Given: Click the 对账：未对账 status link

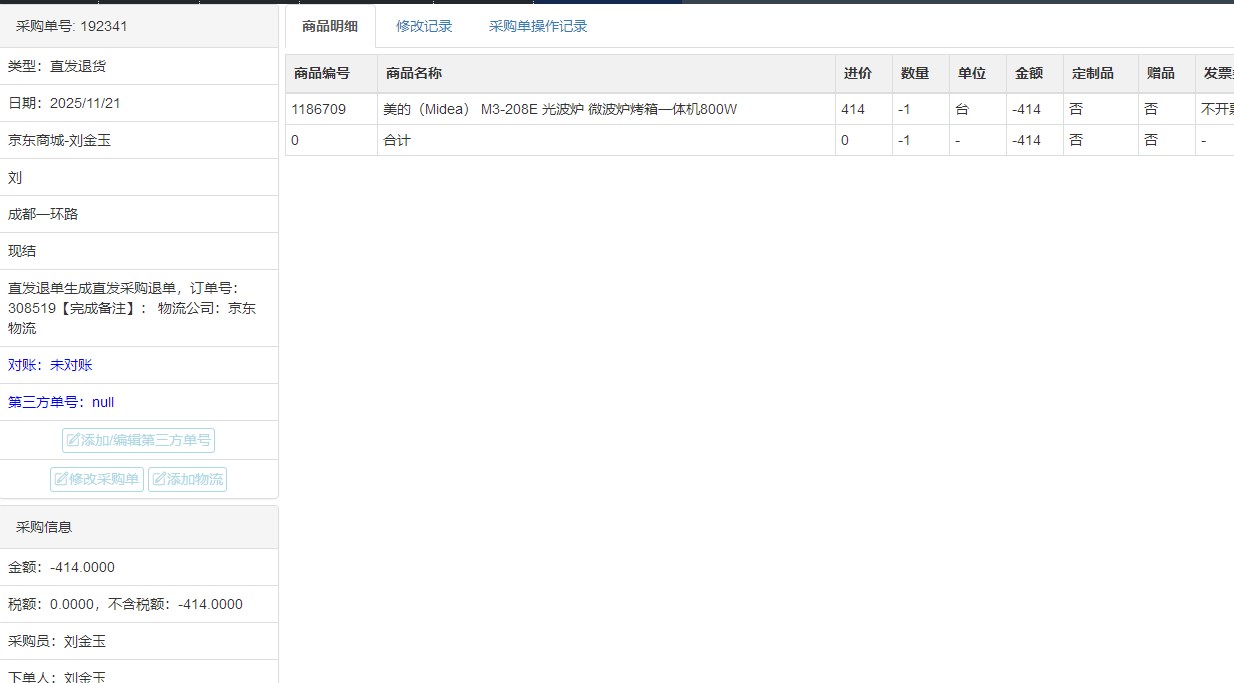Looking at the screenshot, I should pos(50,365).
